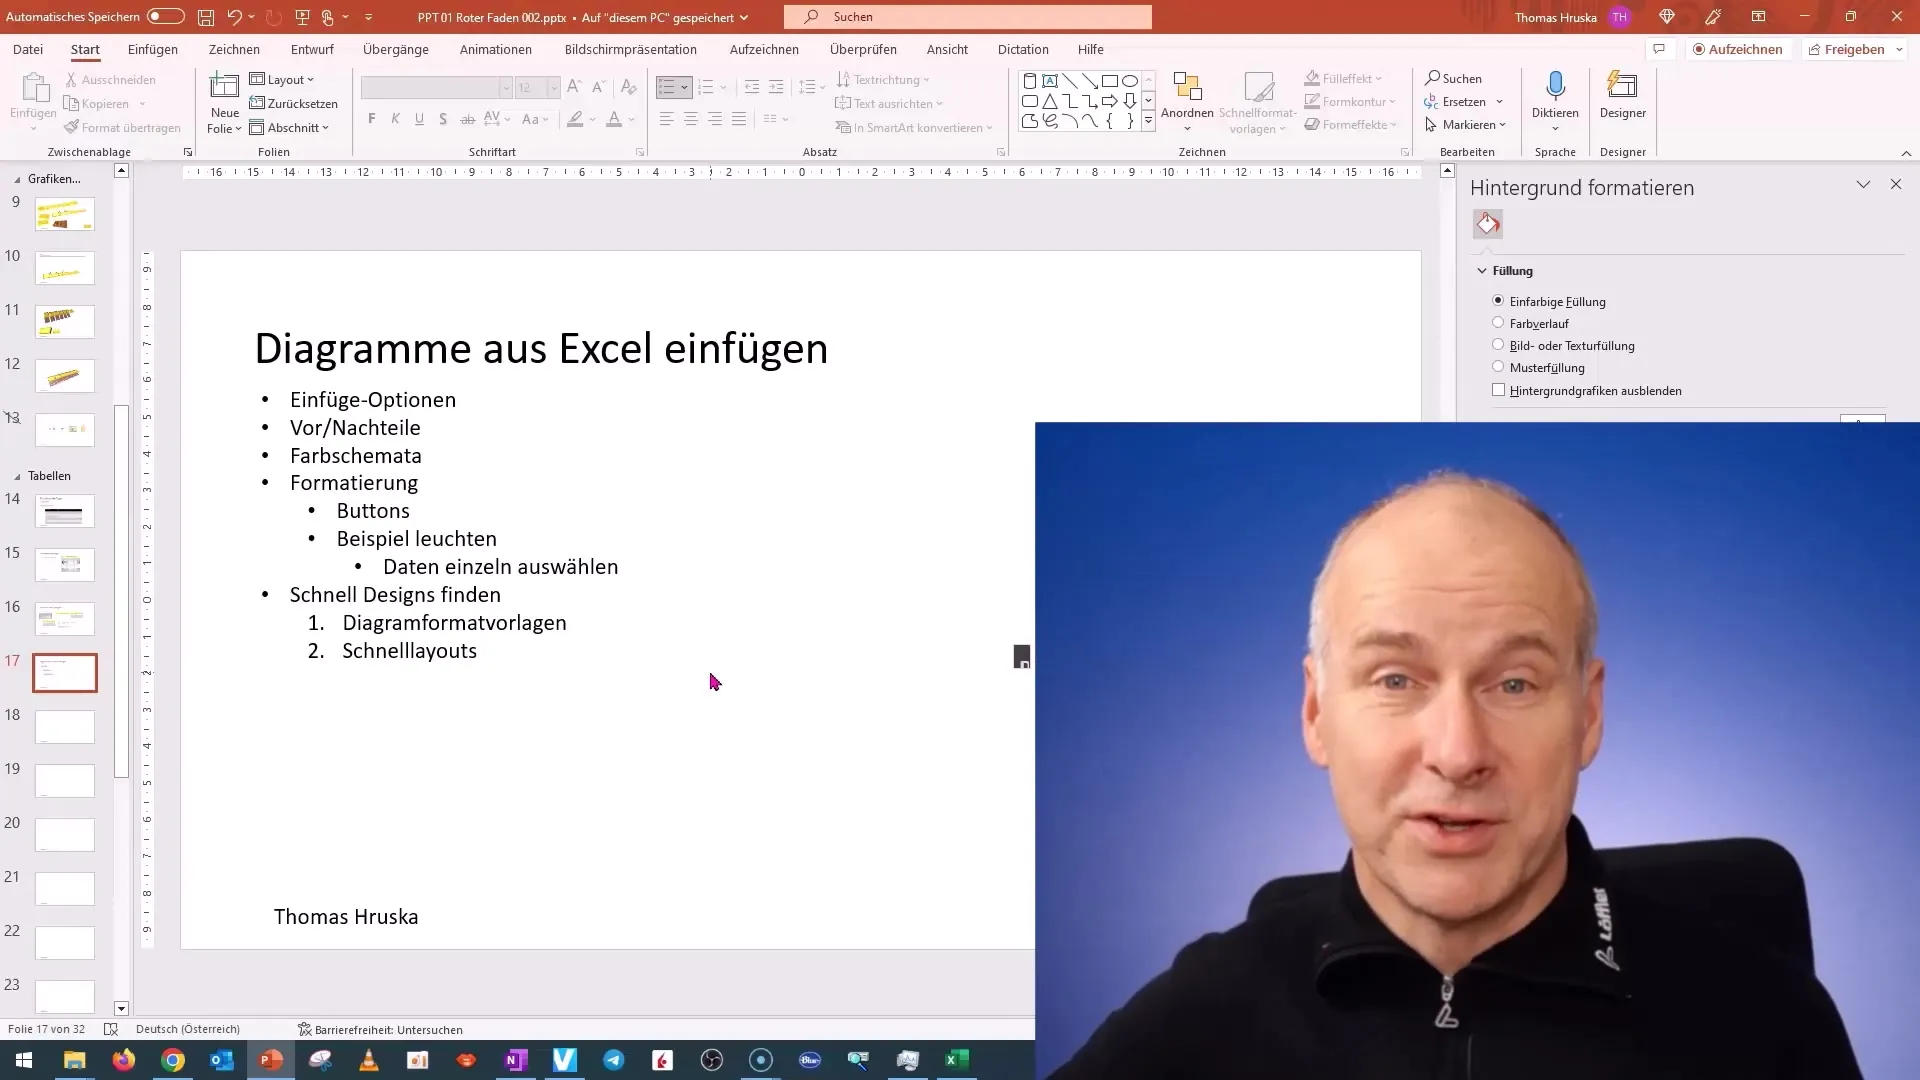Check Hintergrundgrafiken ausblenden checkbox
This screenshot has width=1920, height=1080.
click(1498, 389)
